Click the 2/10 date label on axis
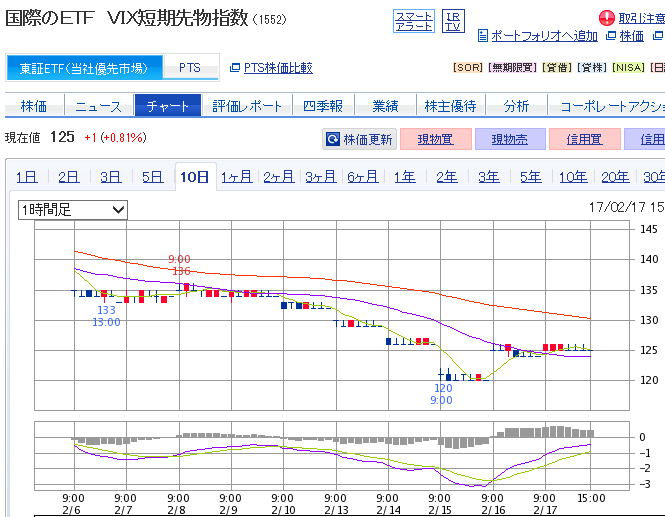Screen dimensions: 665x517 [283, 510]
